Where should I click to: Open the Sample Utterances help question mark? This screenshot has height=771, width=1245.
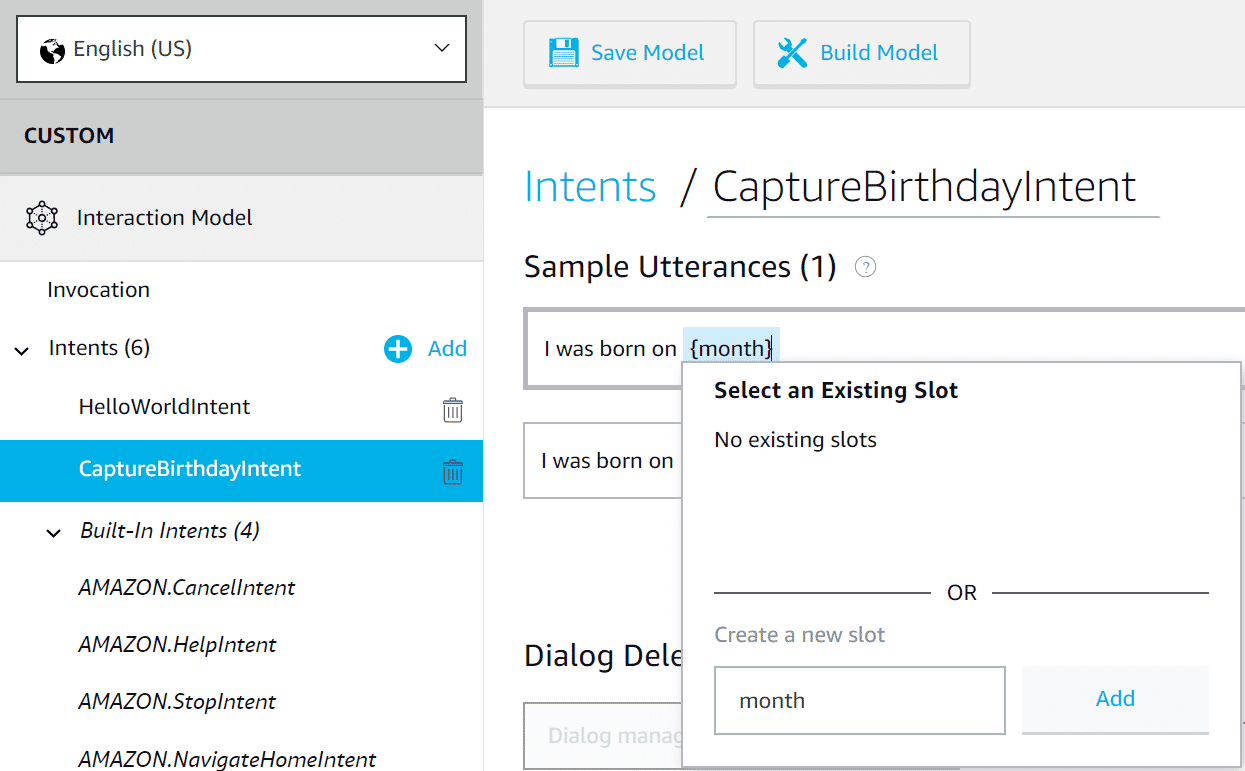[864, 266]
